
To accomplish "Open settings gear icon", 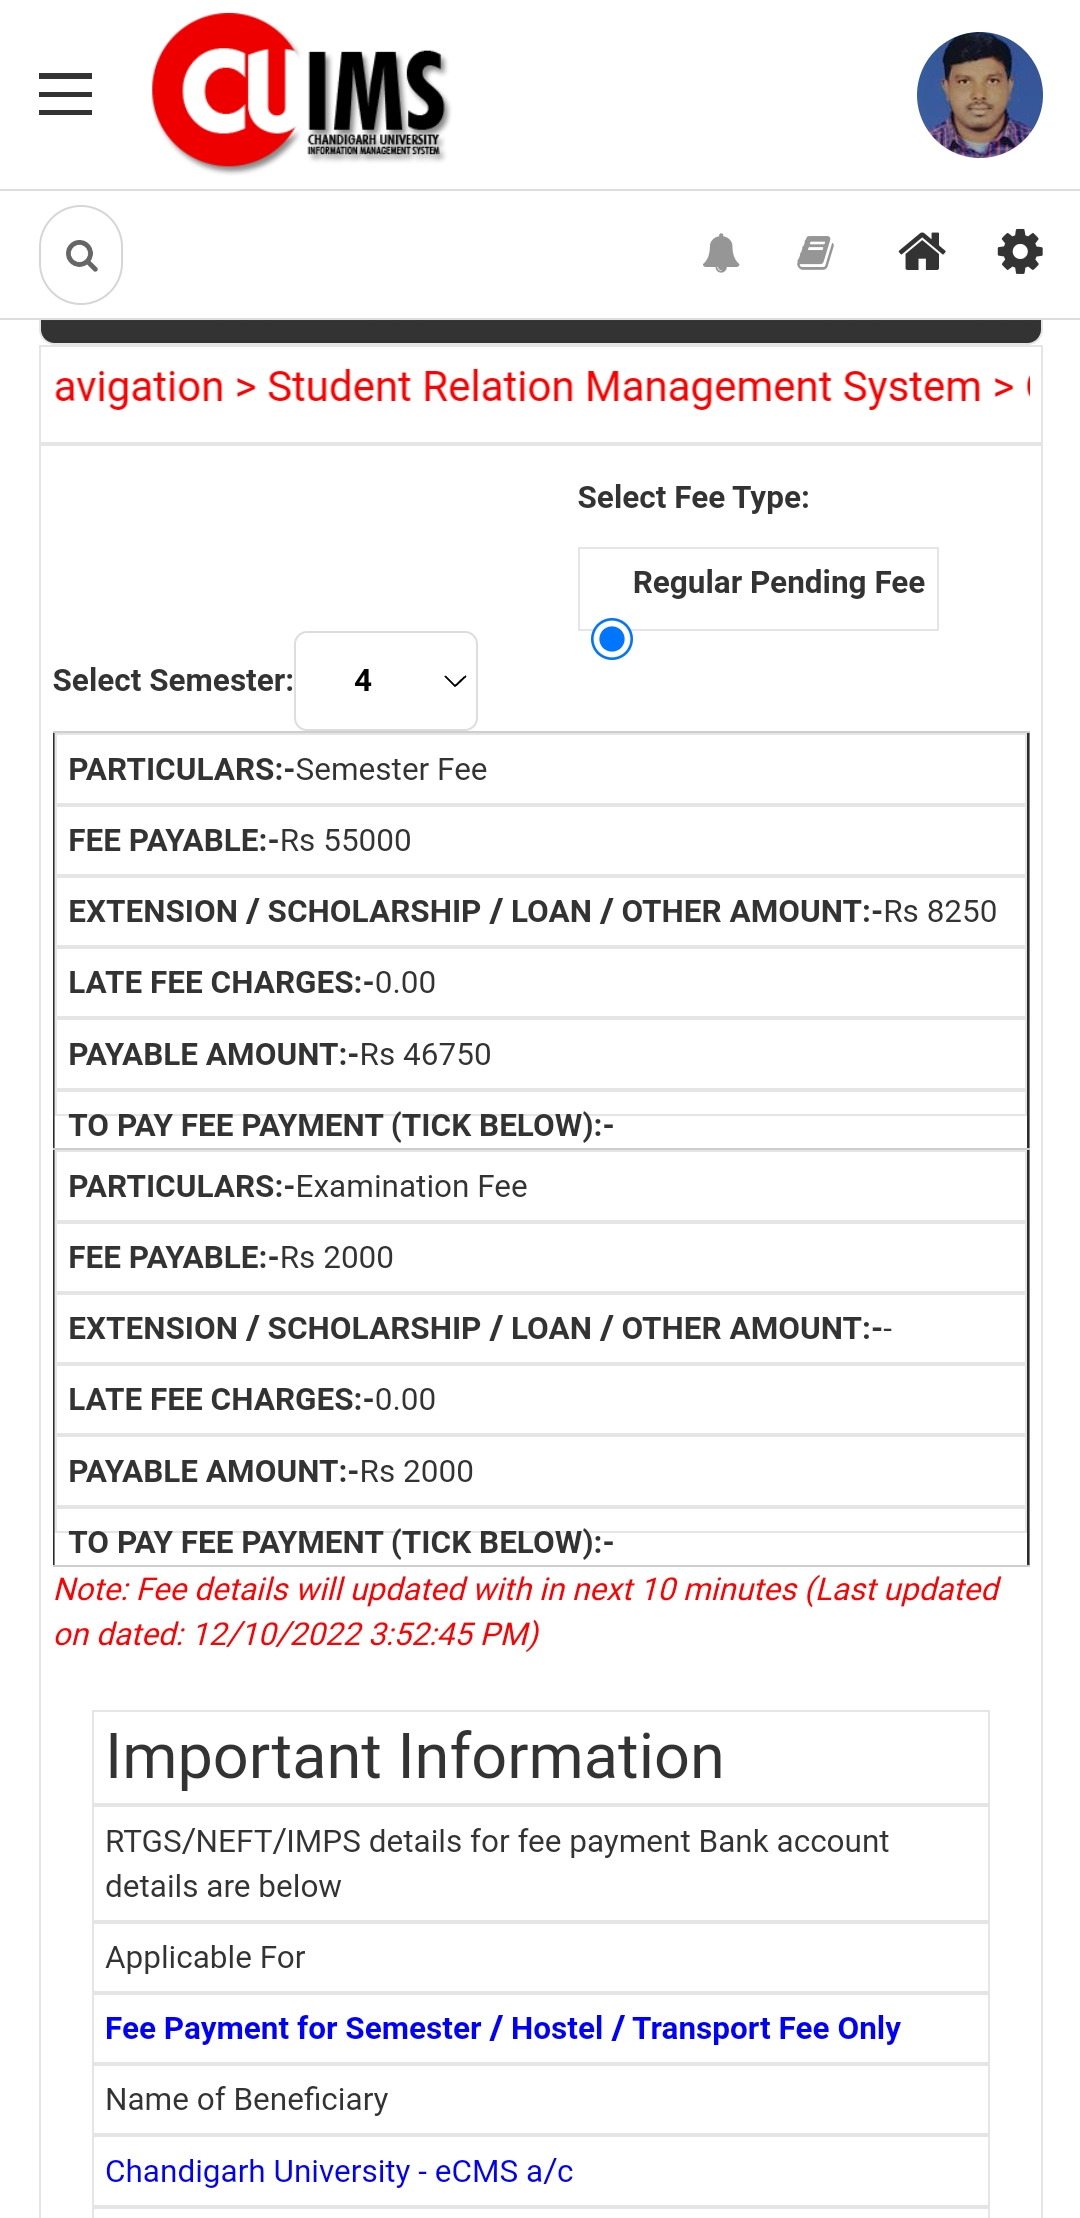I will coord(1020,252).
